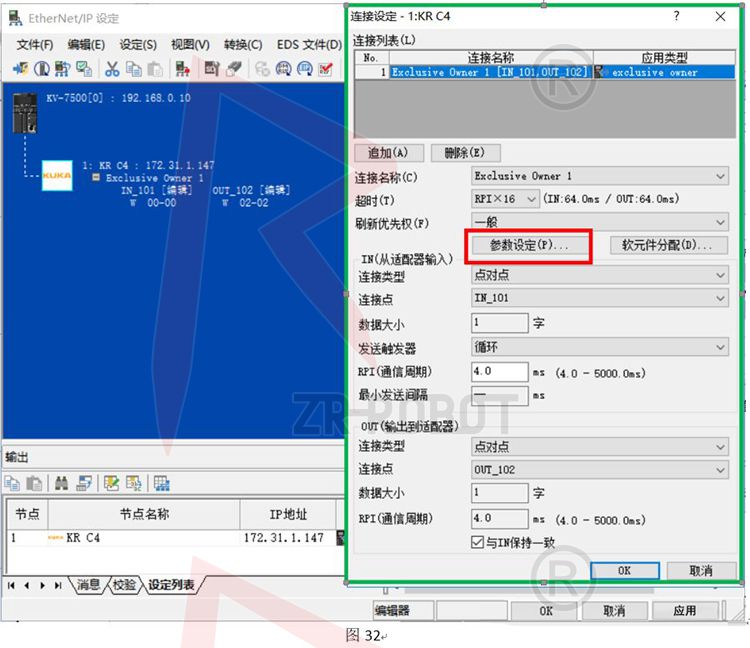Click the Copy icon in main toolbar
Screen dimensions: 750x648
coord(134,69)
